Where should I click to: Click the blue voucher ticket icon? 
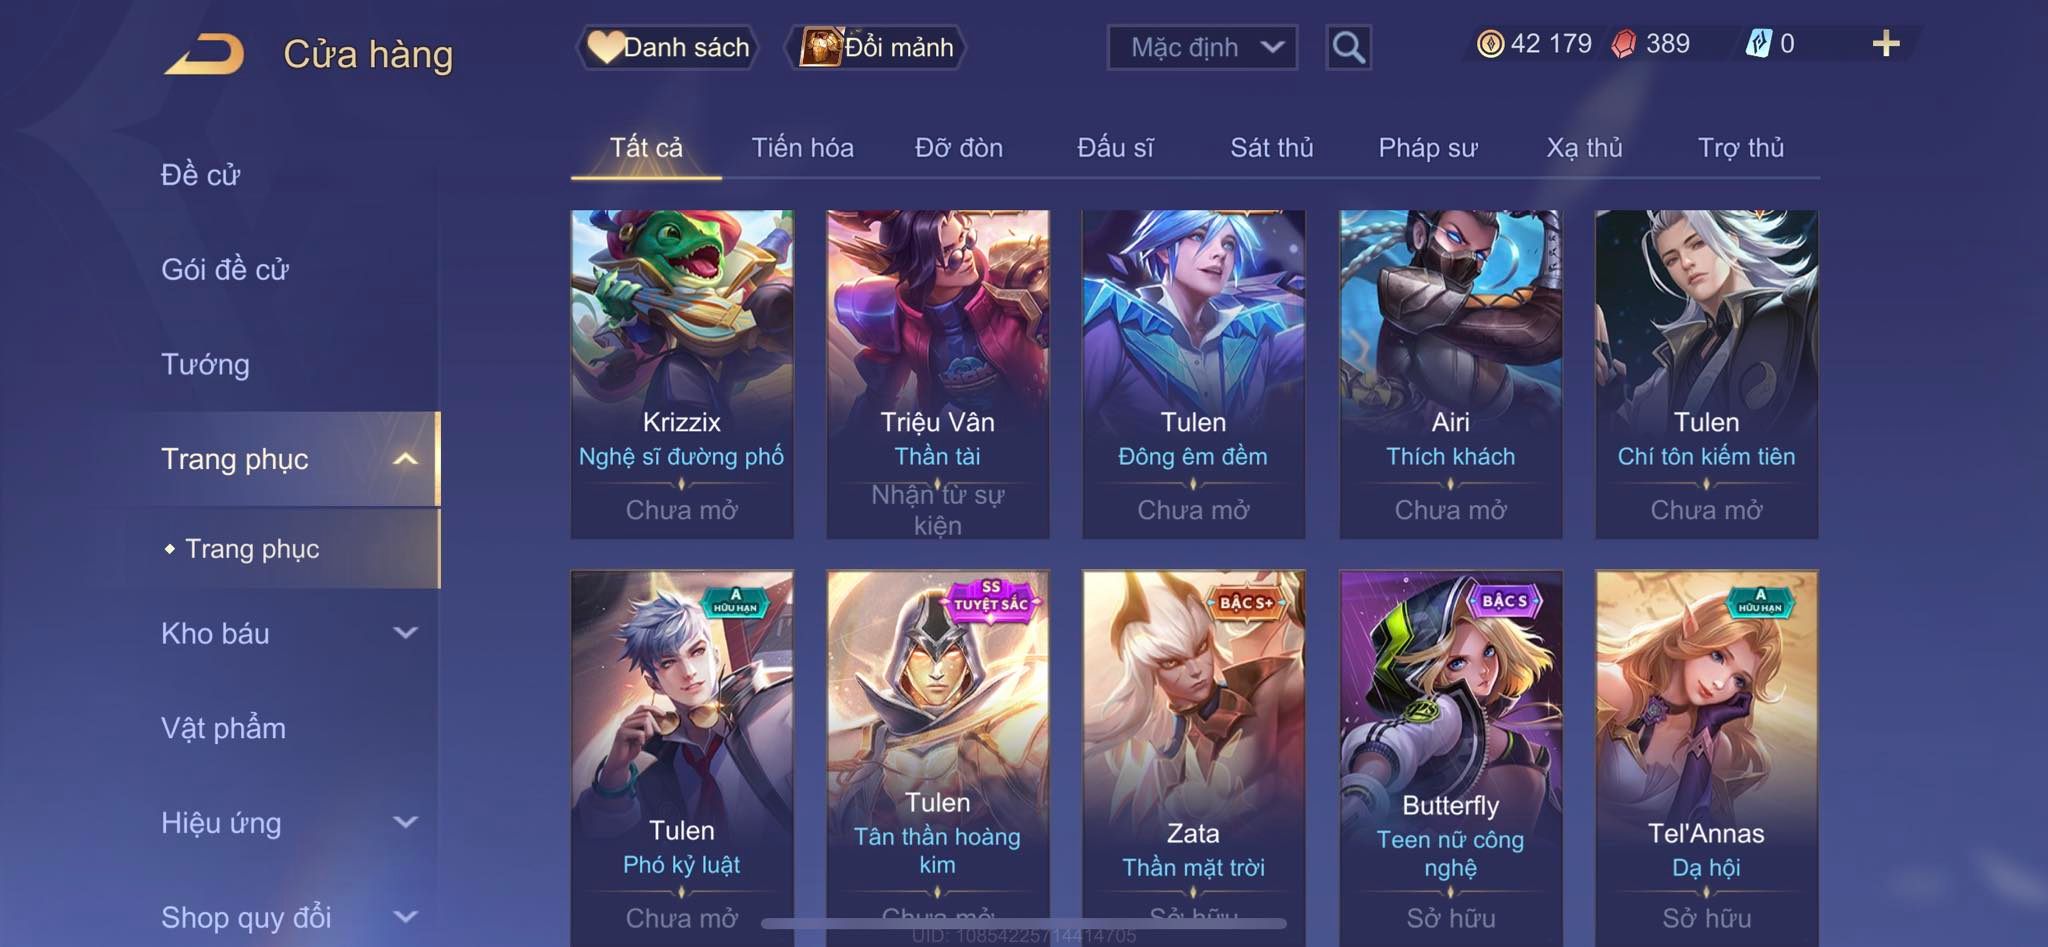(x=1759, y=44)
